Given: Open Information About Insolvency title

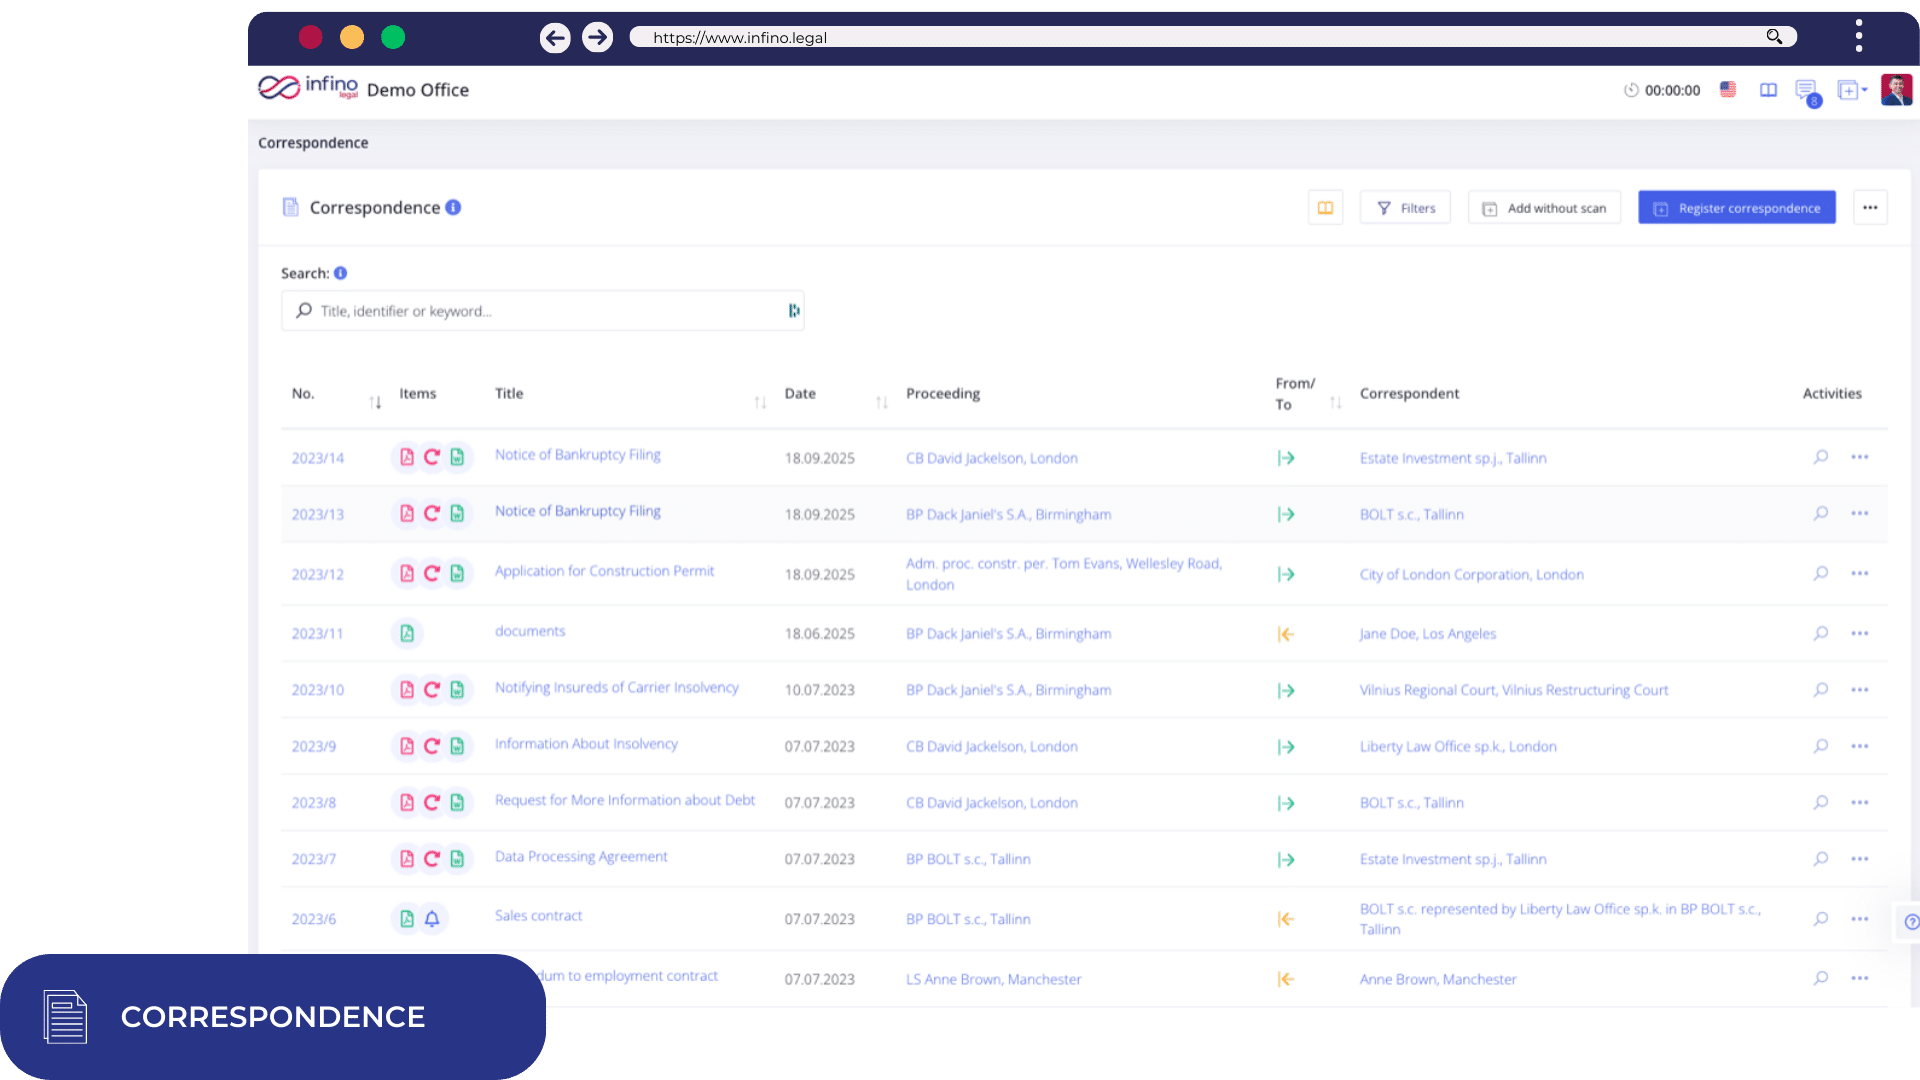Looking at the screenshot, I should (x=586, y=744).
